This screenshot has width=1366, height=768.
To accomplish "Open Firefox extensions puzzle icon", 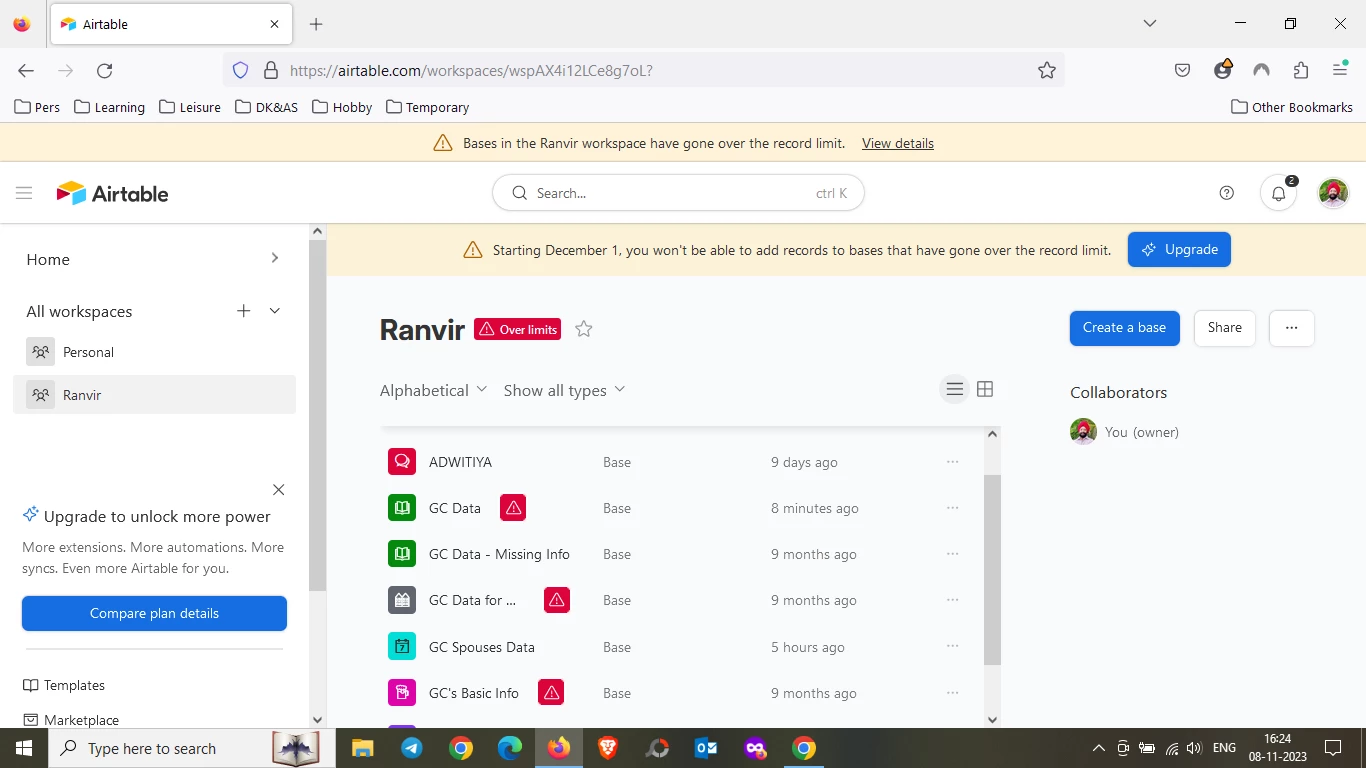I will point(1301,70).
